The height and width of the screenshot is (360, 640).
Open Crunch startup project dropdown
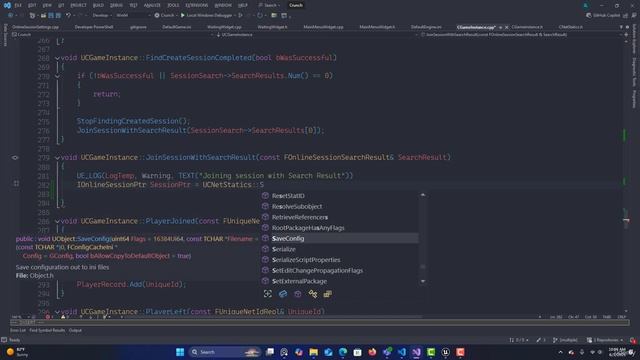point(167,16)
